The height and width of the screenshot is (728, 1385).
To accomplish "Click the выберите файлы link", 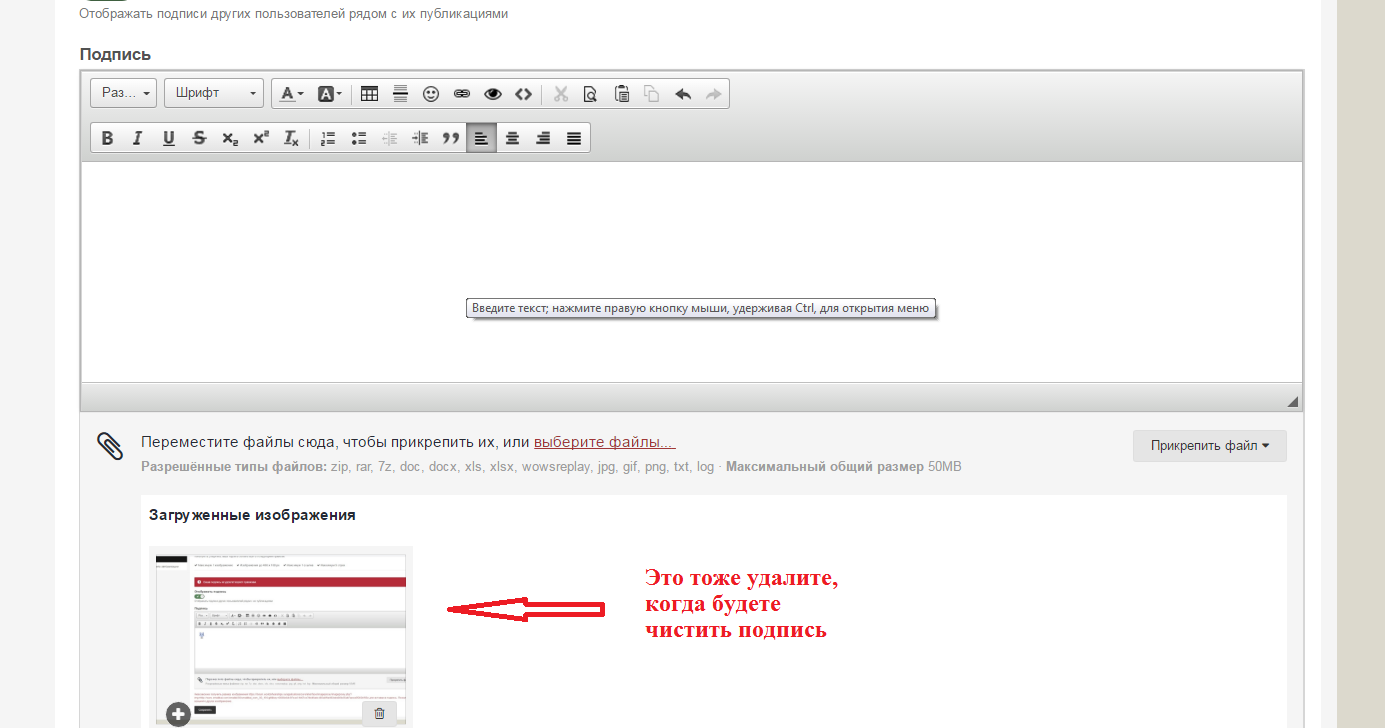I will pos(604,442).
